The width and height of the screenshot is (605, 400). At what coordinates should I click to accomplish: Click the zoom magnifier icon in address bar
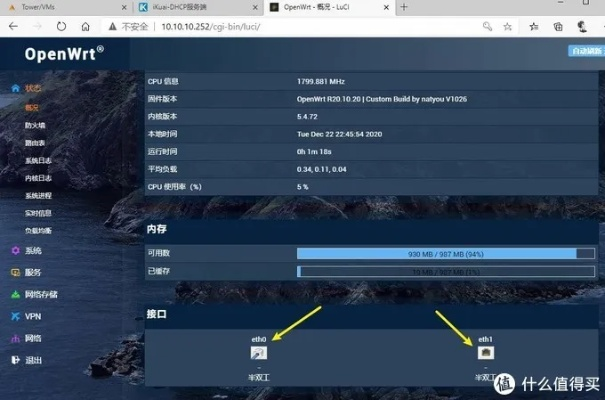487,26
